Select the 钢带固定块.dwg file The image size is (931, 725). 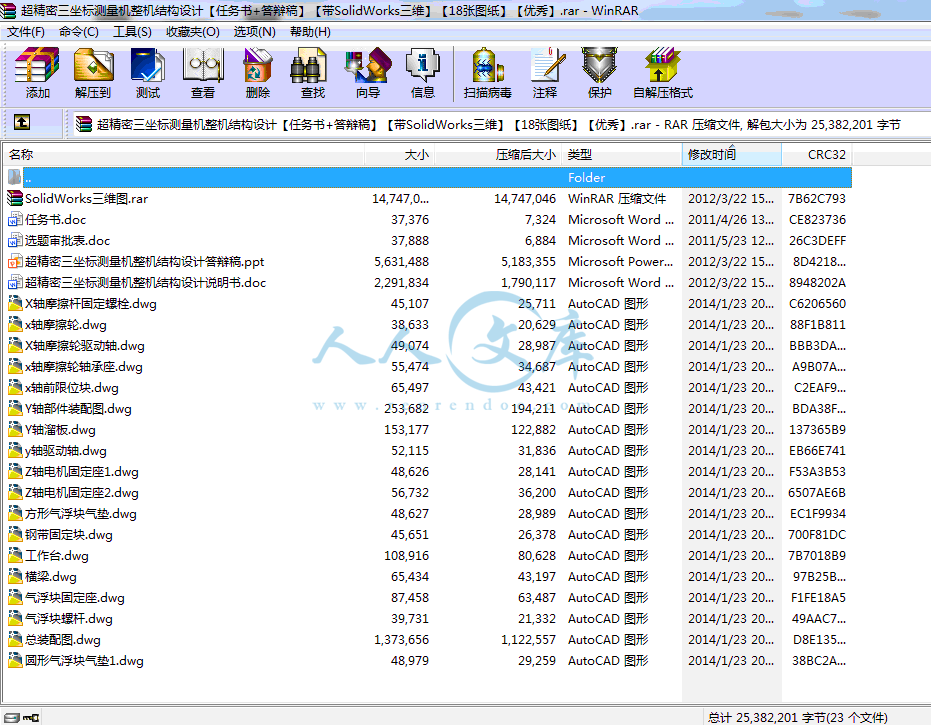[x=69, y=534]
